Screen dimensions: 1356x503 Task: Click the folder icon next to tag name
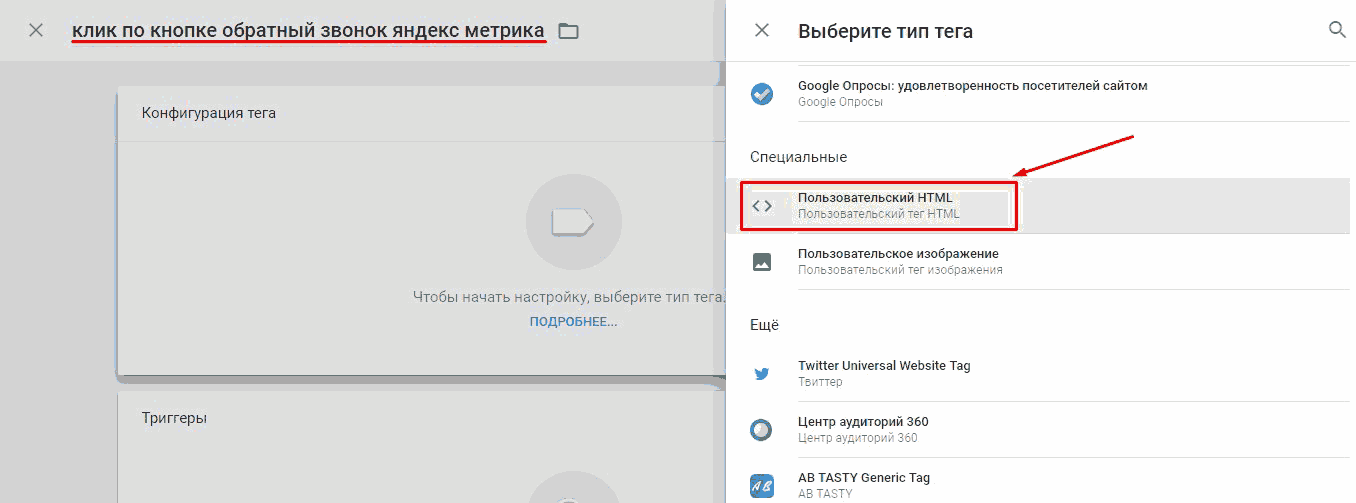[568, 31]
